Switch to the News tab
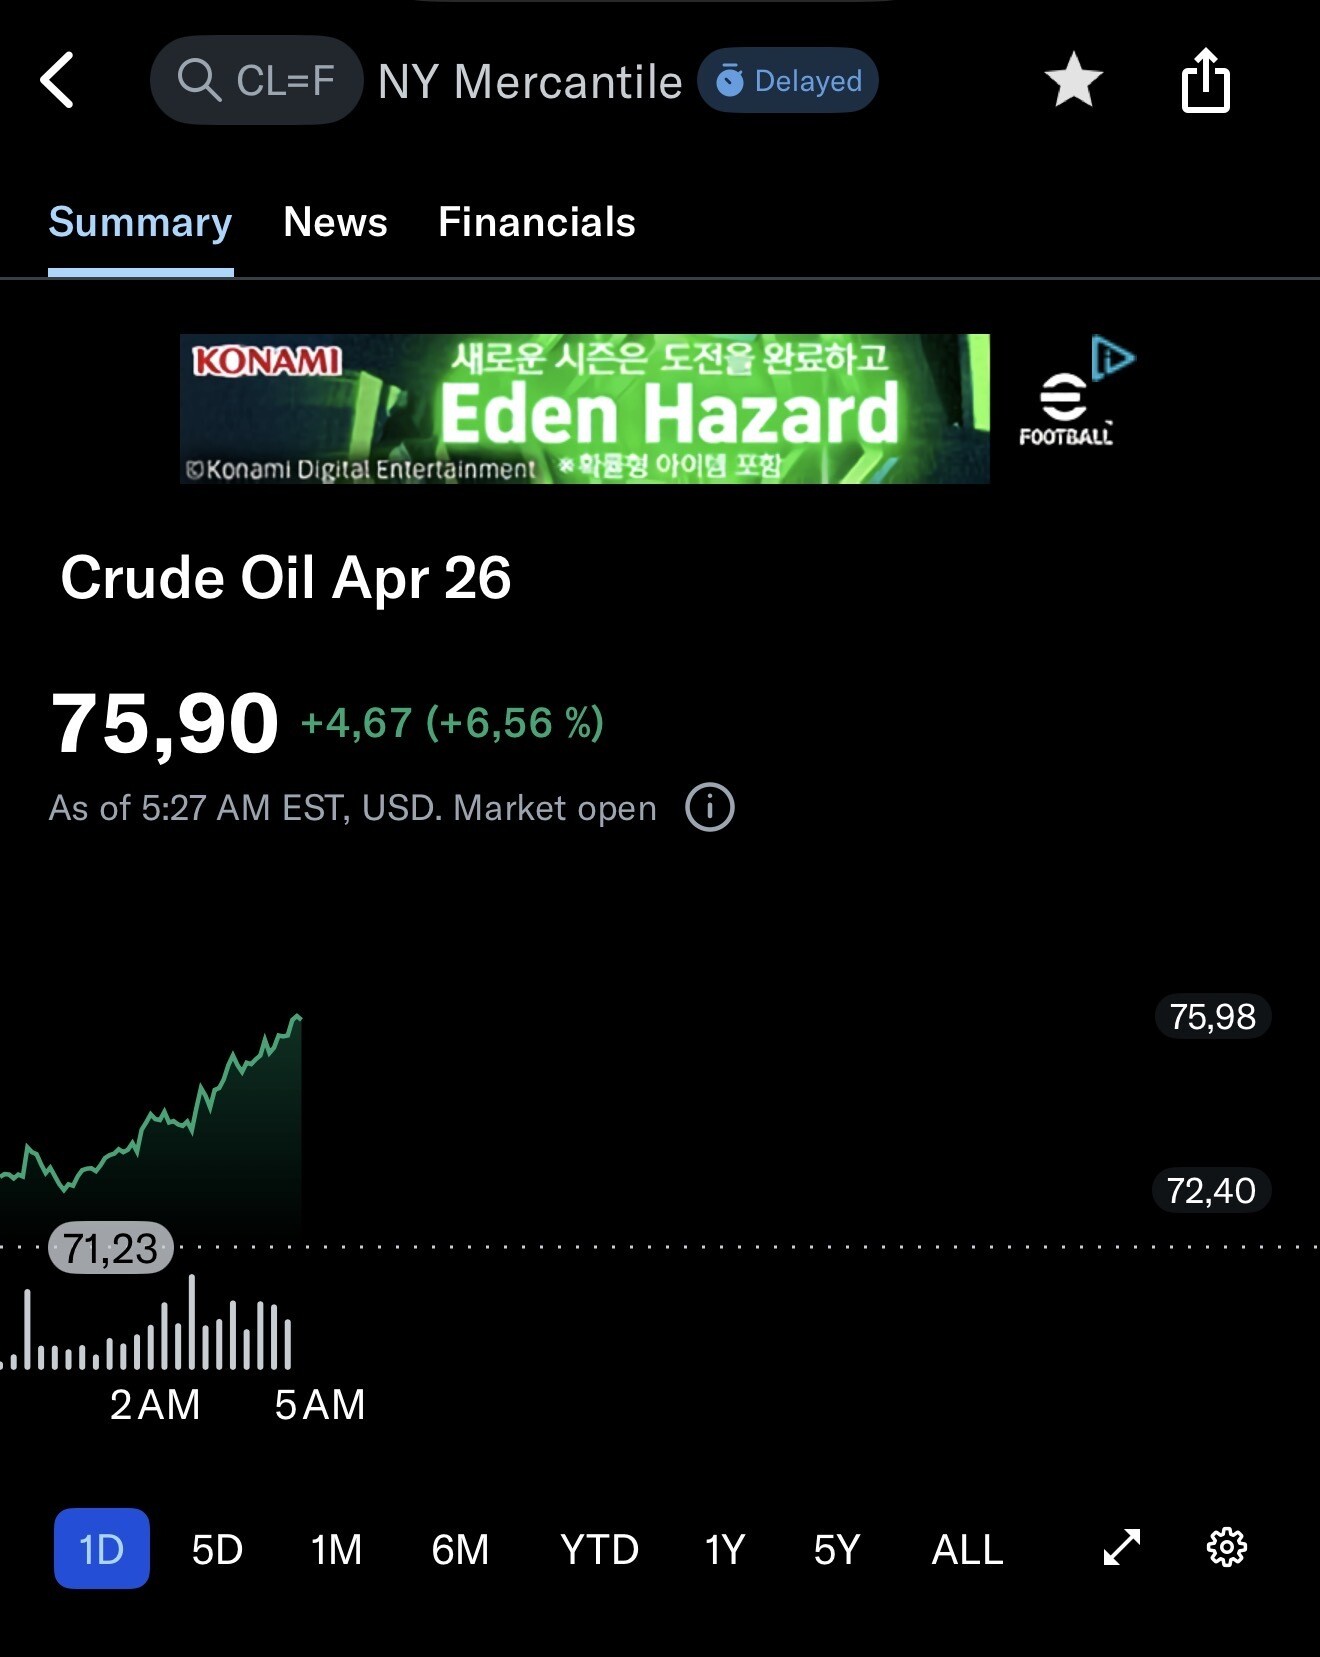This screenshot has width=1320, height=1657. tap(335, 222)
